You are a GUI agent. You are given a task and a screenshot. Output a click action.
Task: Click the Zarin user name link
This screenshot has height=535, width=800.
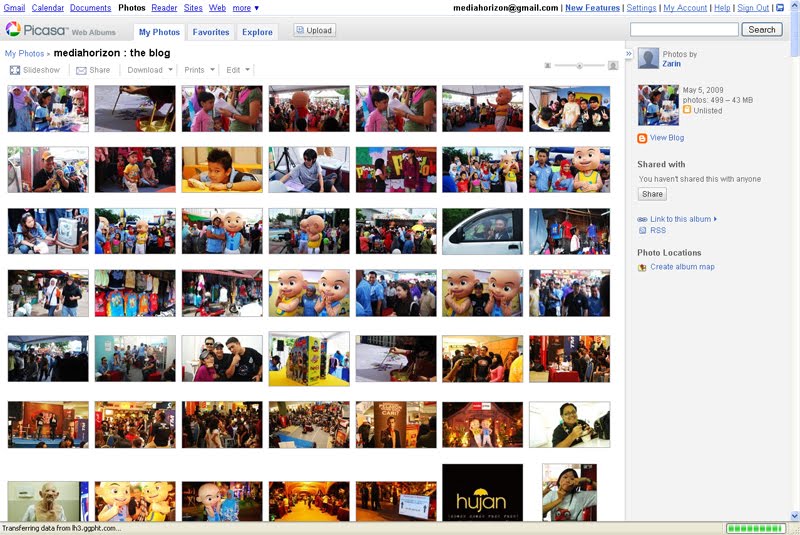tap(671, 64)
